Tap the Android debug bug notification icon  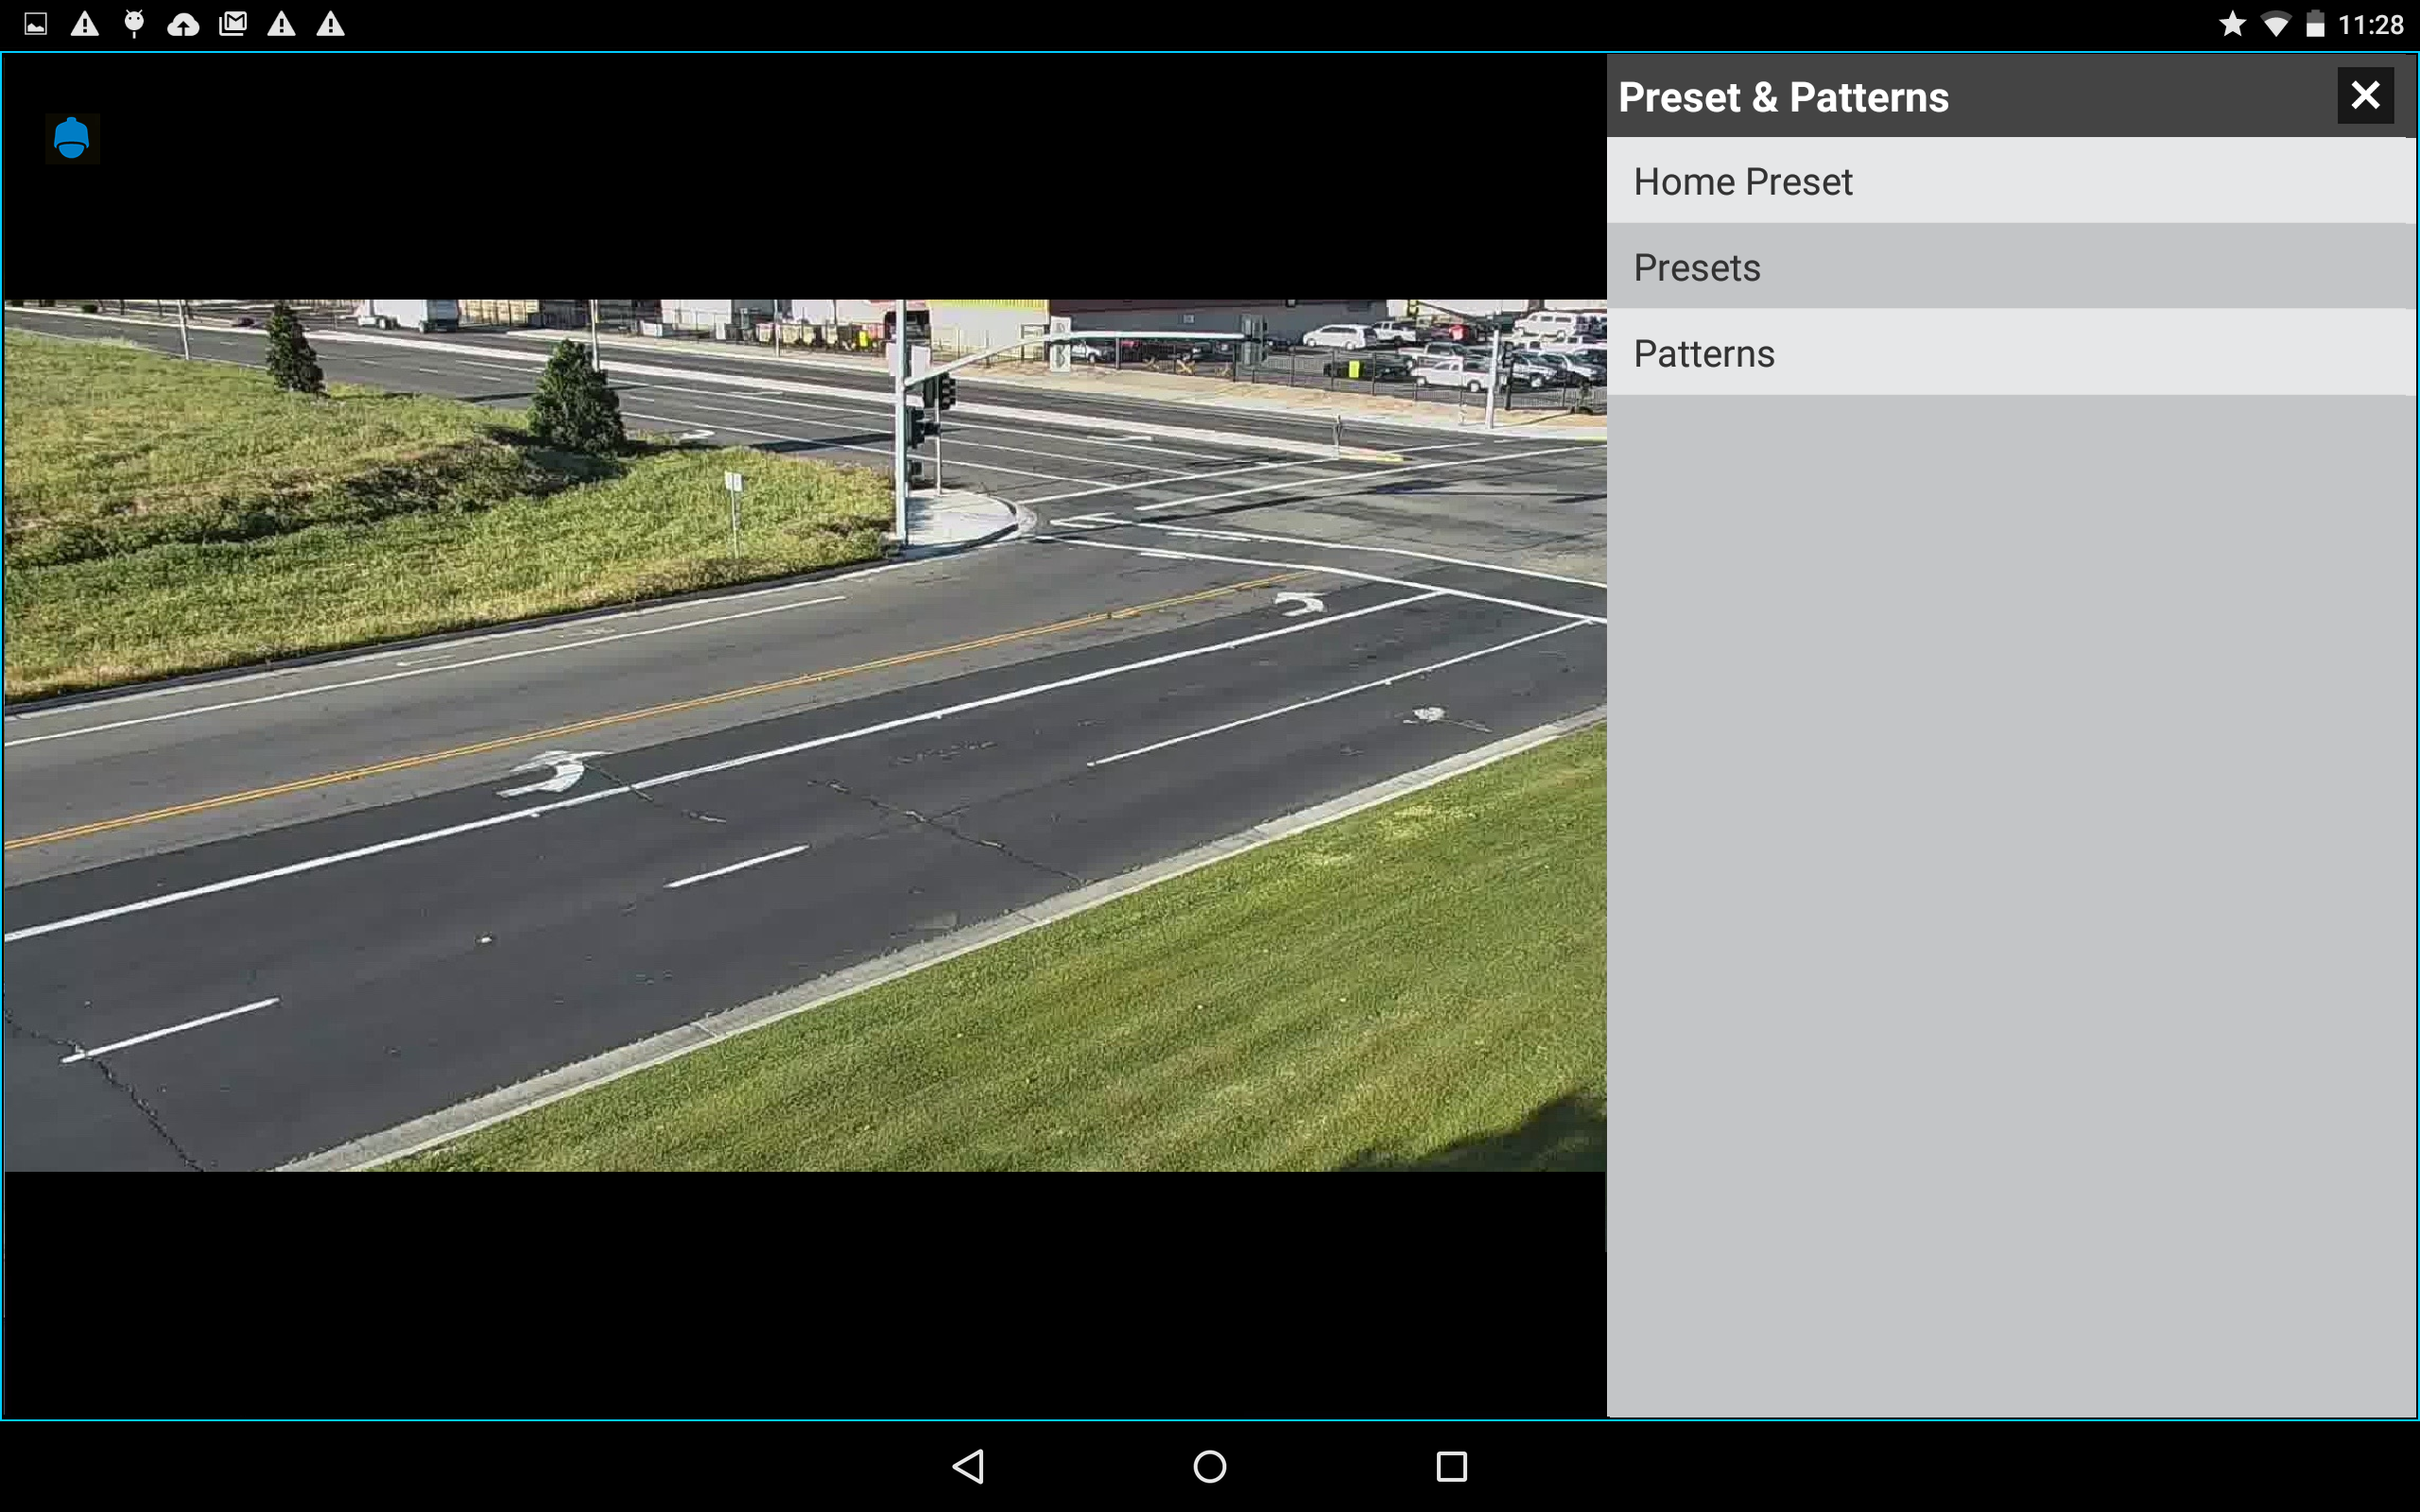pyautogui.click(x=134, y=24)
